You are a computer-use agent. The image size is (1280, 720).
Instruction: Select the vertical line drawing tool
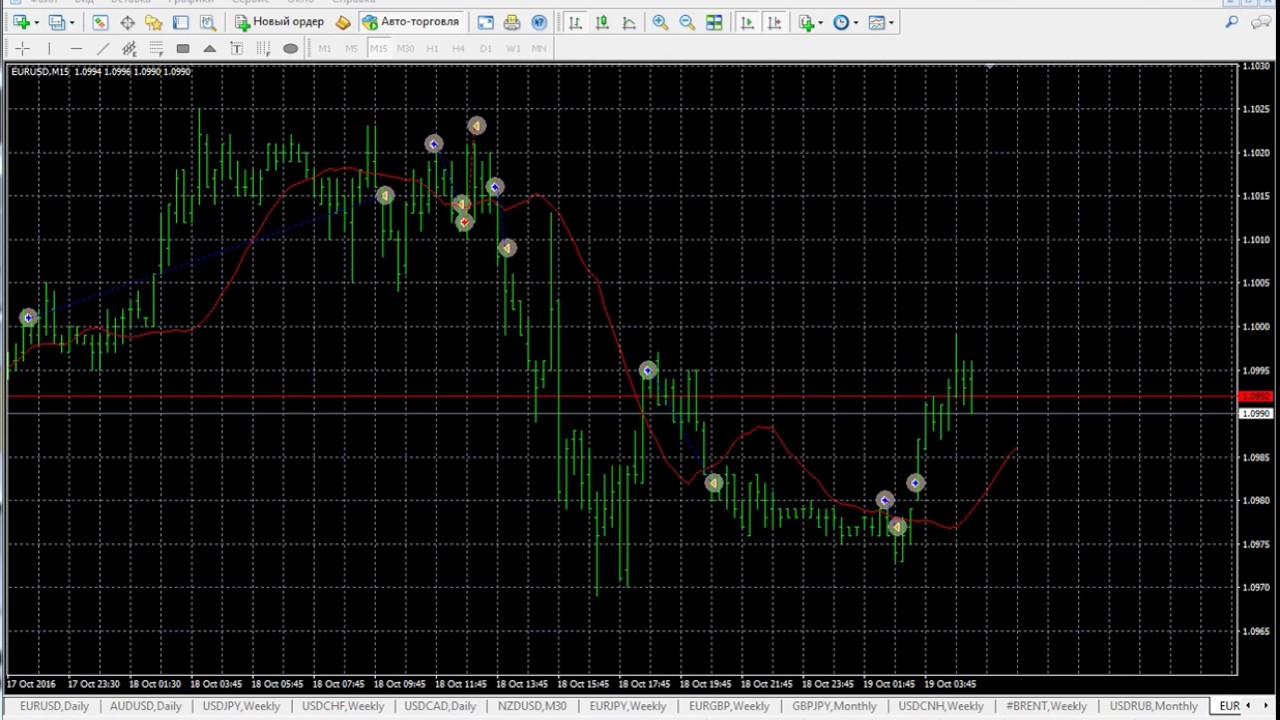49,48
